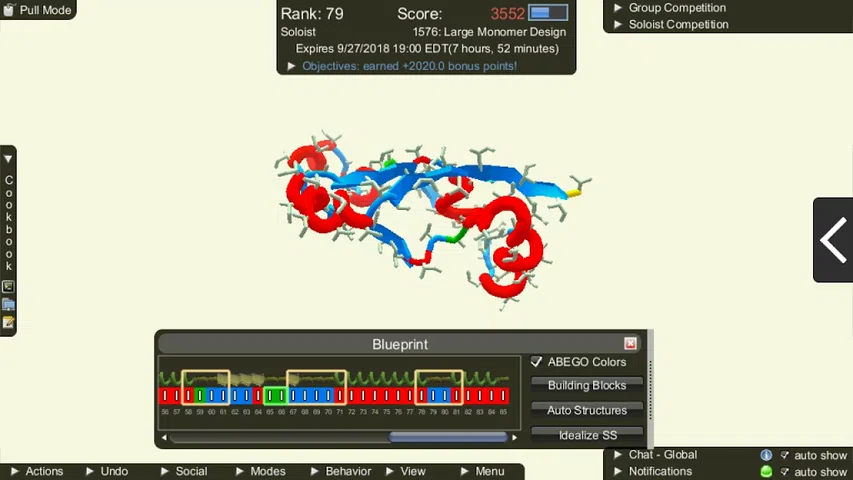853x480 pixels.
Task: Toggle auto show for Chat - Global
Action: [785, 455]
